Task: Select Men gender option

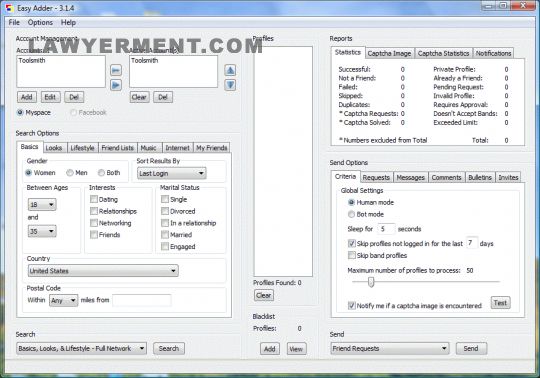Action: click(70, 172)
